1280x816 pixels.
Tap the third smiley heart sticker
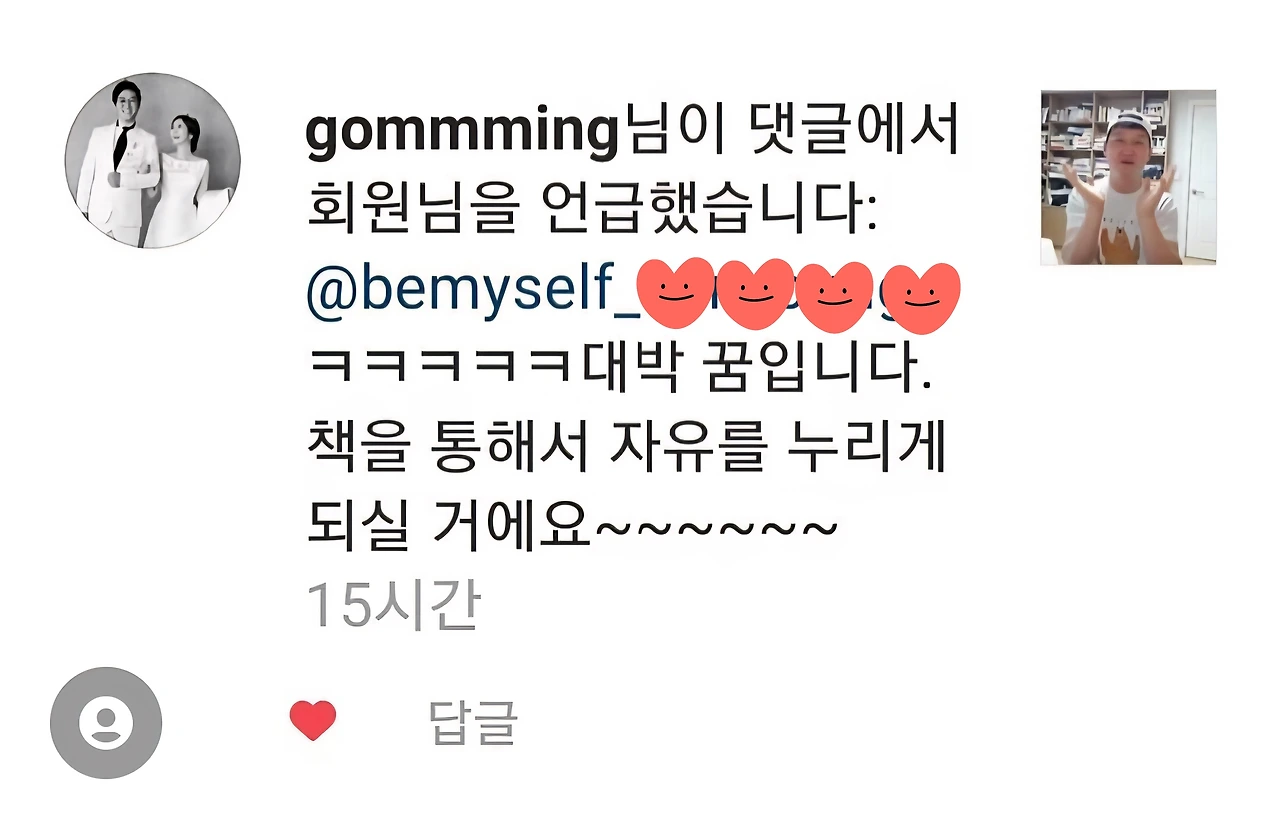coord(836,298)
